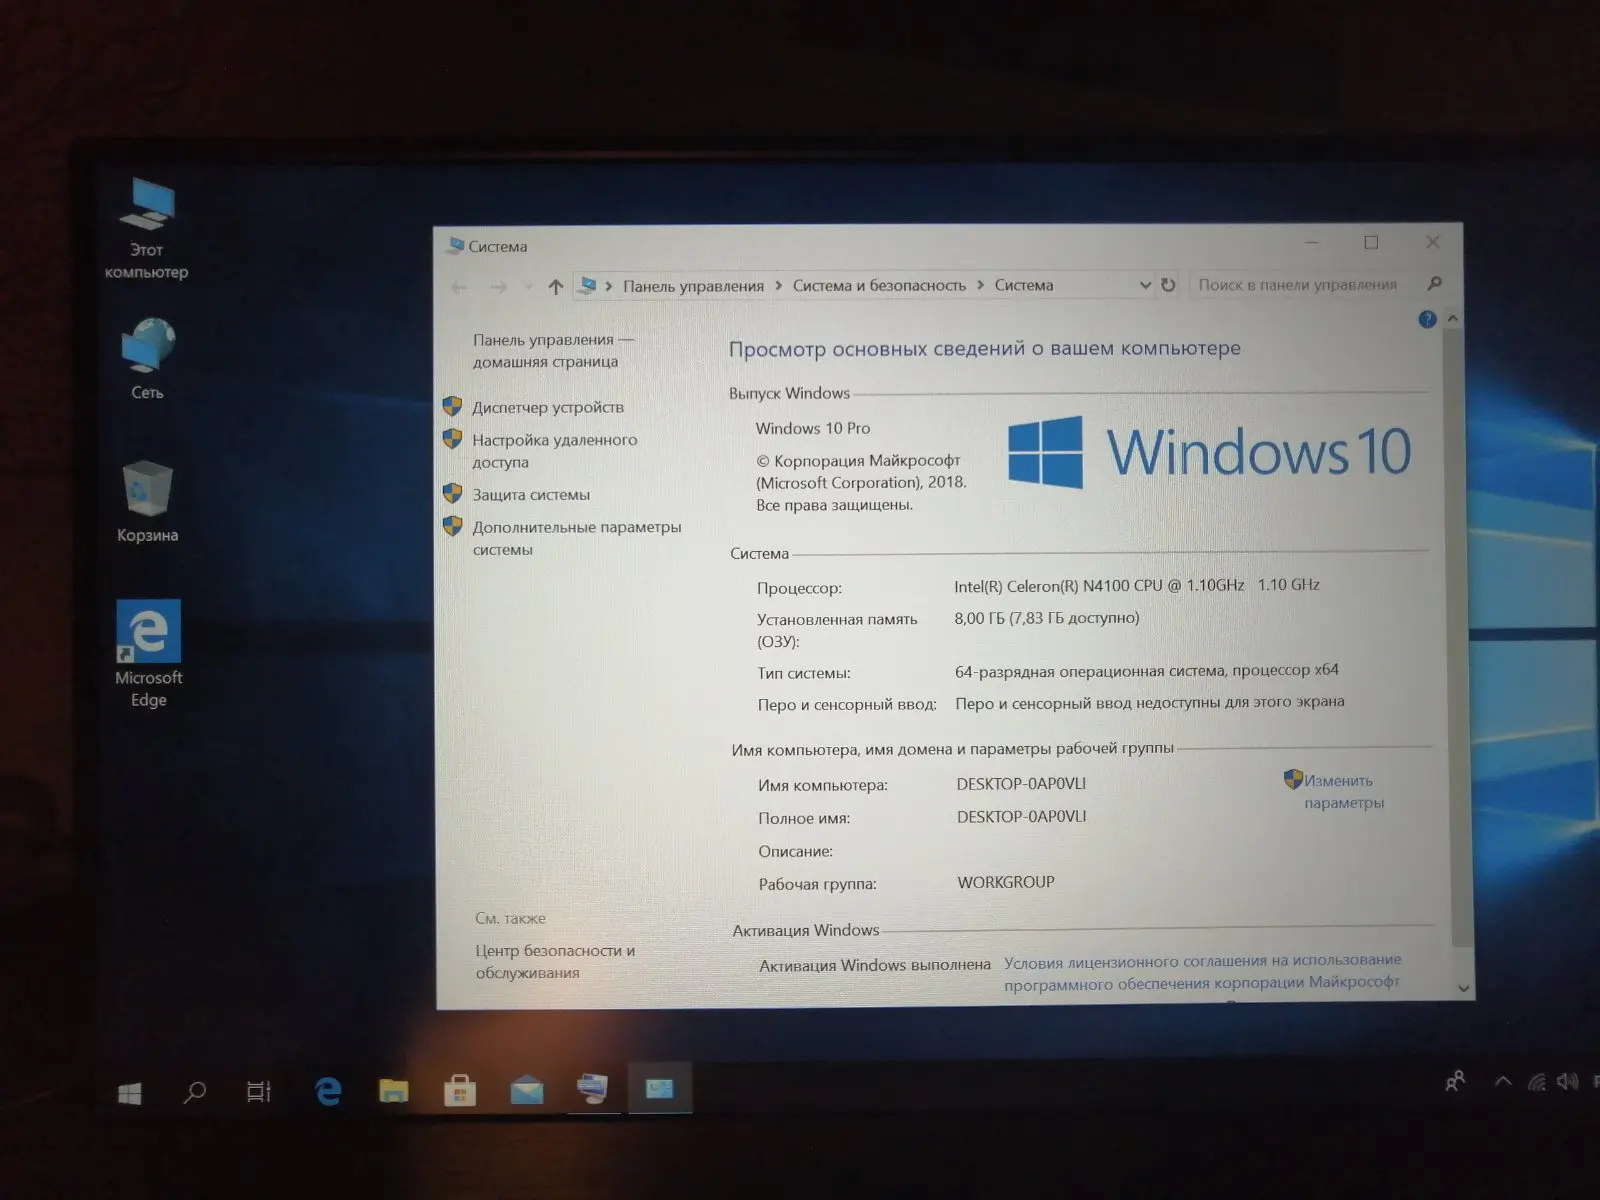This screenshot has height=1200, width=1600.
Task: Open File Explorer from the taskbar
Action: tap(393, 1090)
